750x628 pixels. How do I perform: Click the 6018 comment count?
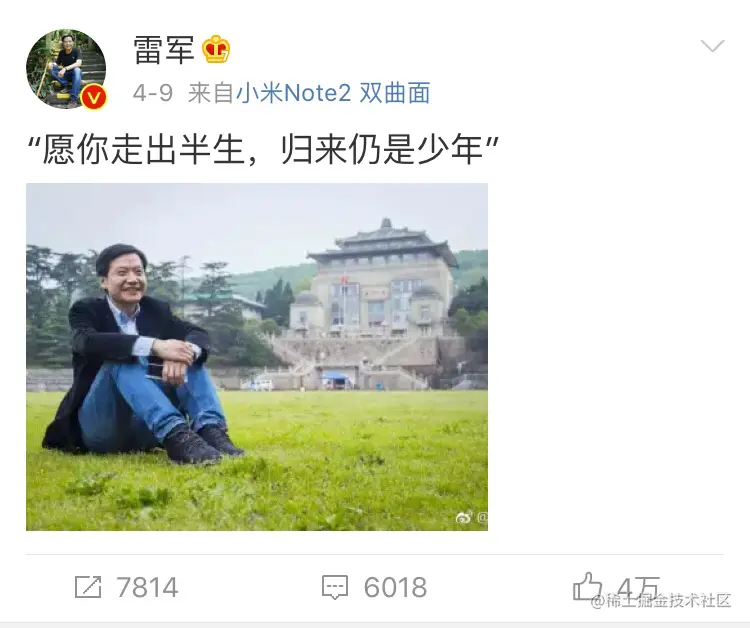395,587
